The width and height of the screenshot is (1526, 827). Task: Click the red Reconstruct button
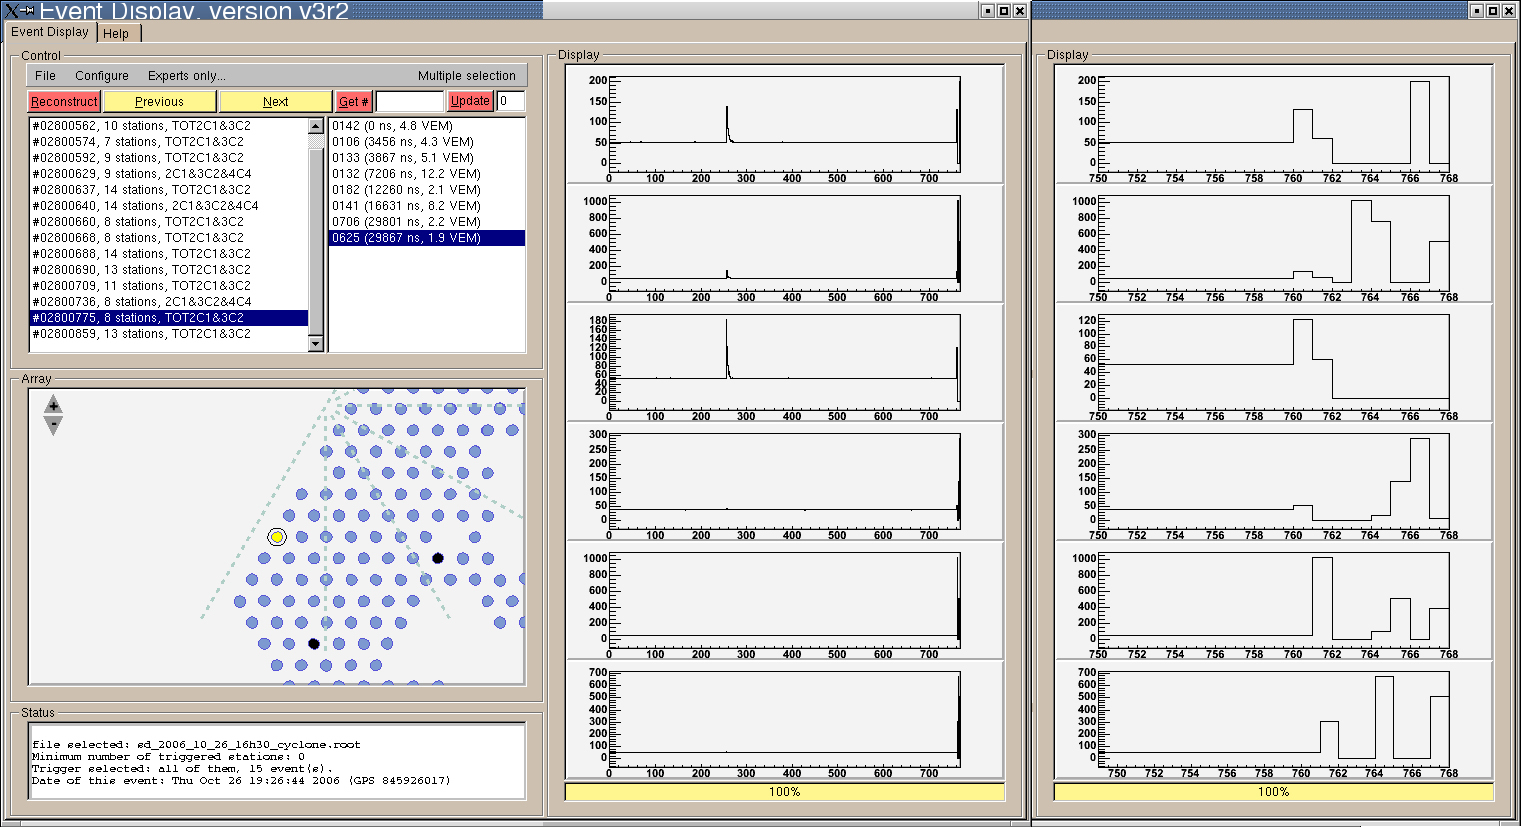(x=64, y=101)
